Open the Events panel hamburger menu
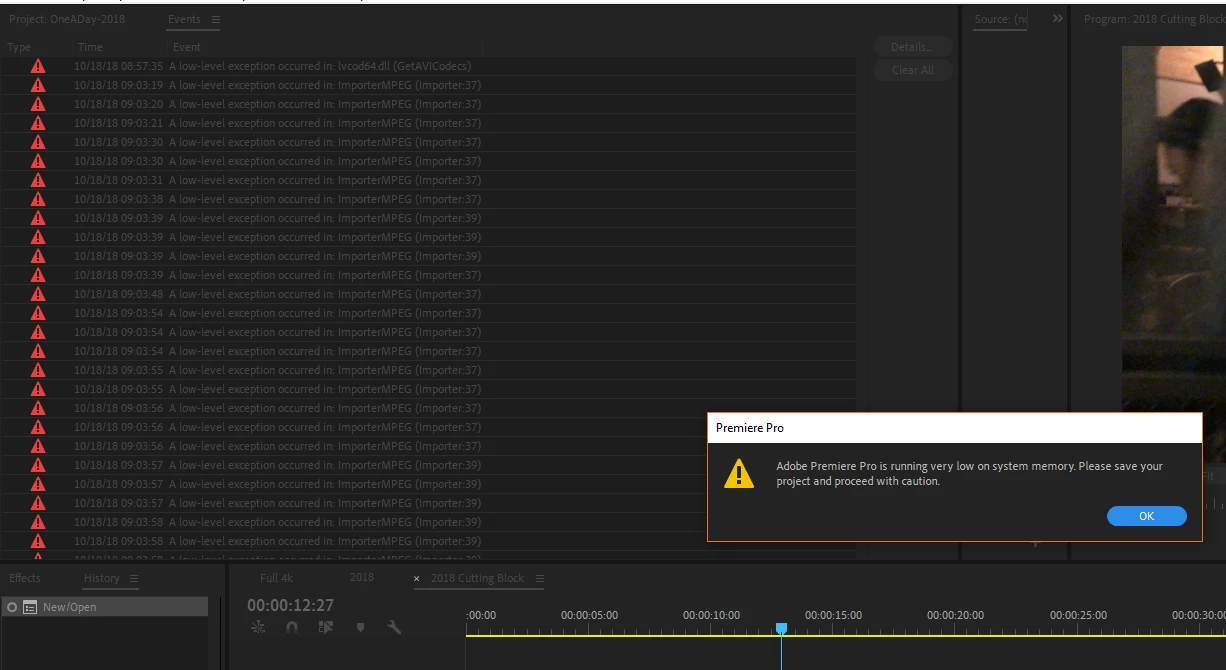The width and height of the screenshot is (1226, 670). coord(216,19)
